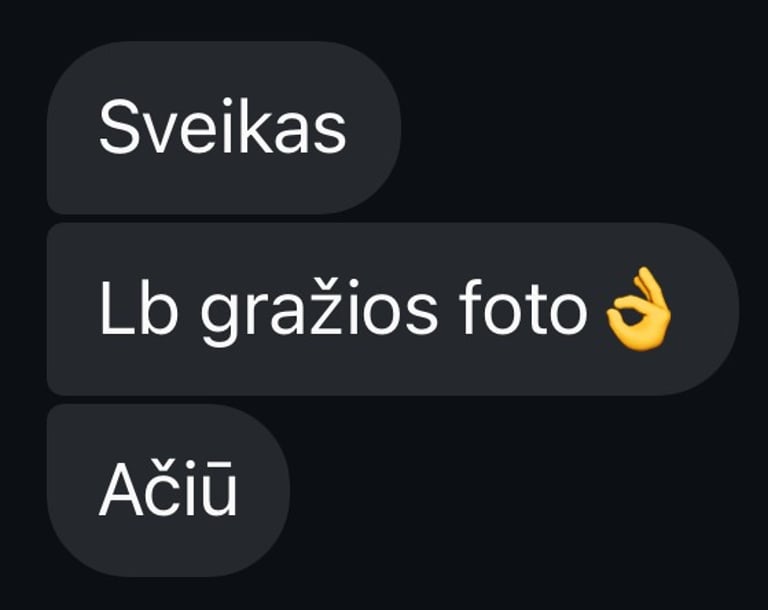Click the OK hand emoji
768x610 pixels.
point(639,308)
